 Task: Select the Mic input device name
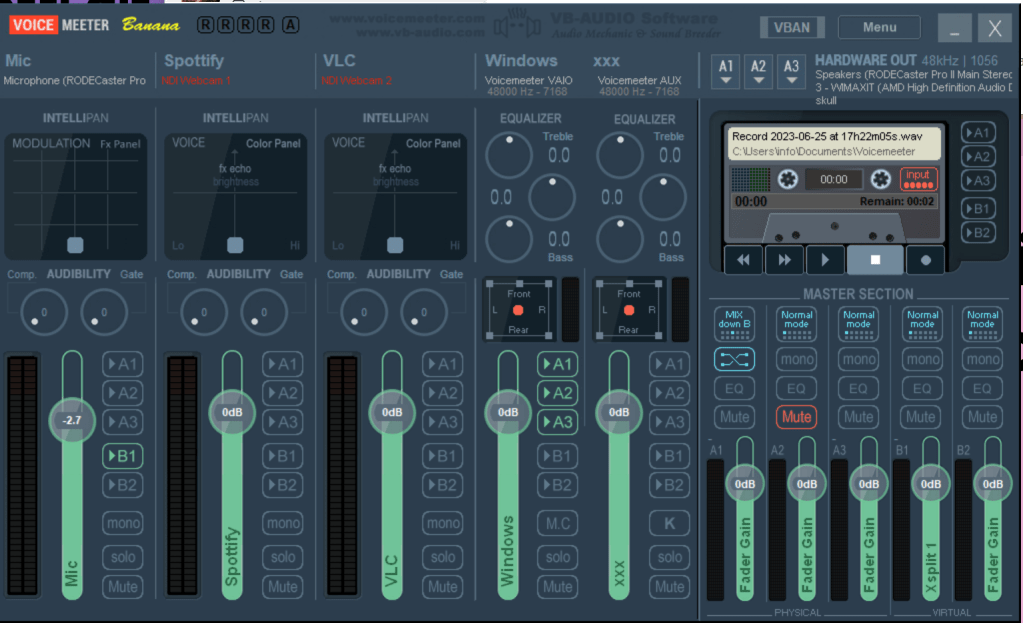click(74, 80)
